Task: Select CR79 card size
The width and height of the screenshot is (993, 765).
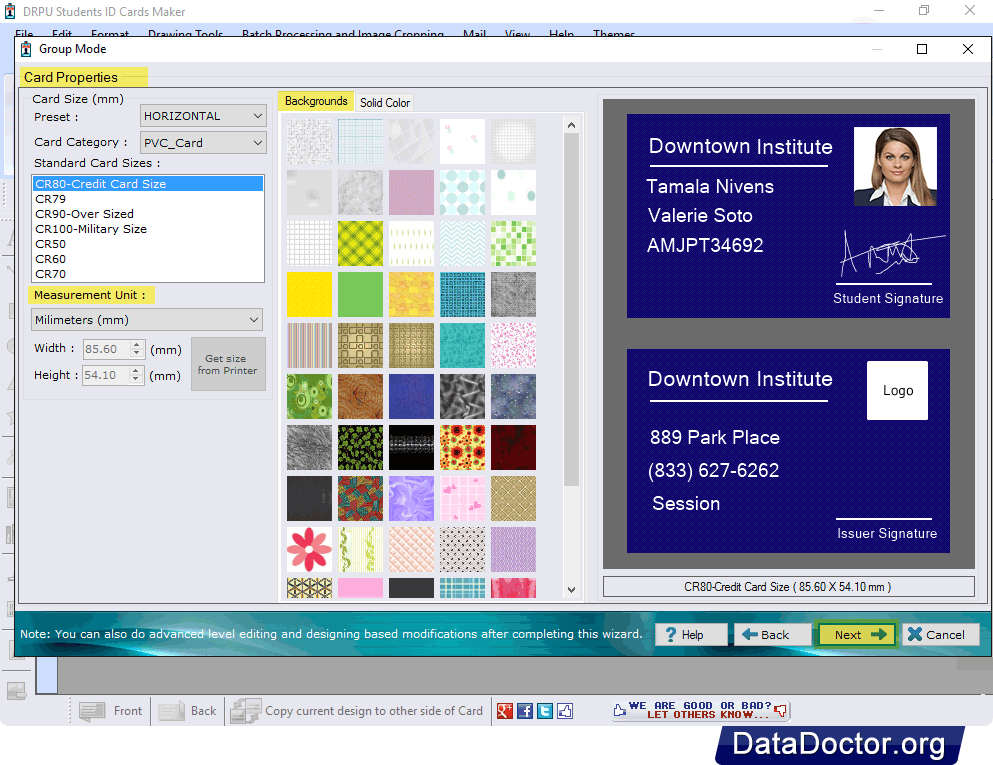Action: [x=148, y=199]
